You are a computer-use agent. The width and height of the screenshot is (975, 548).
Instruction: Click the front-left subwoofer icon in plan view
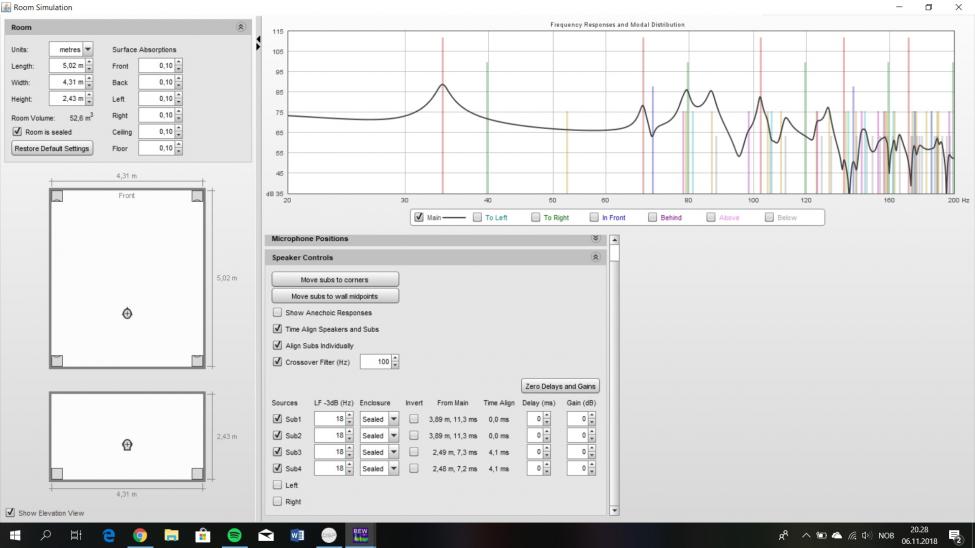point(57,195)
